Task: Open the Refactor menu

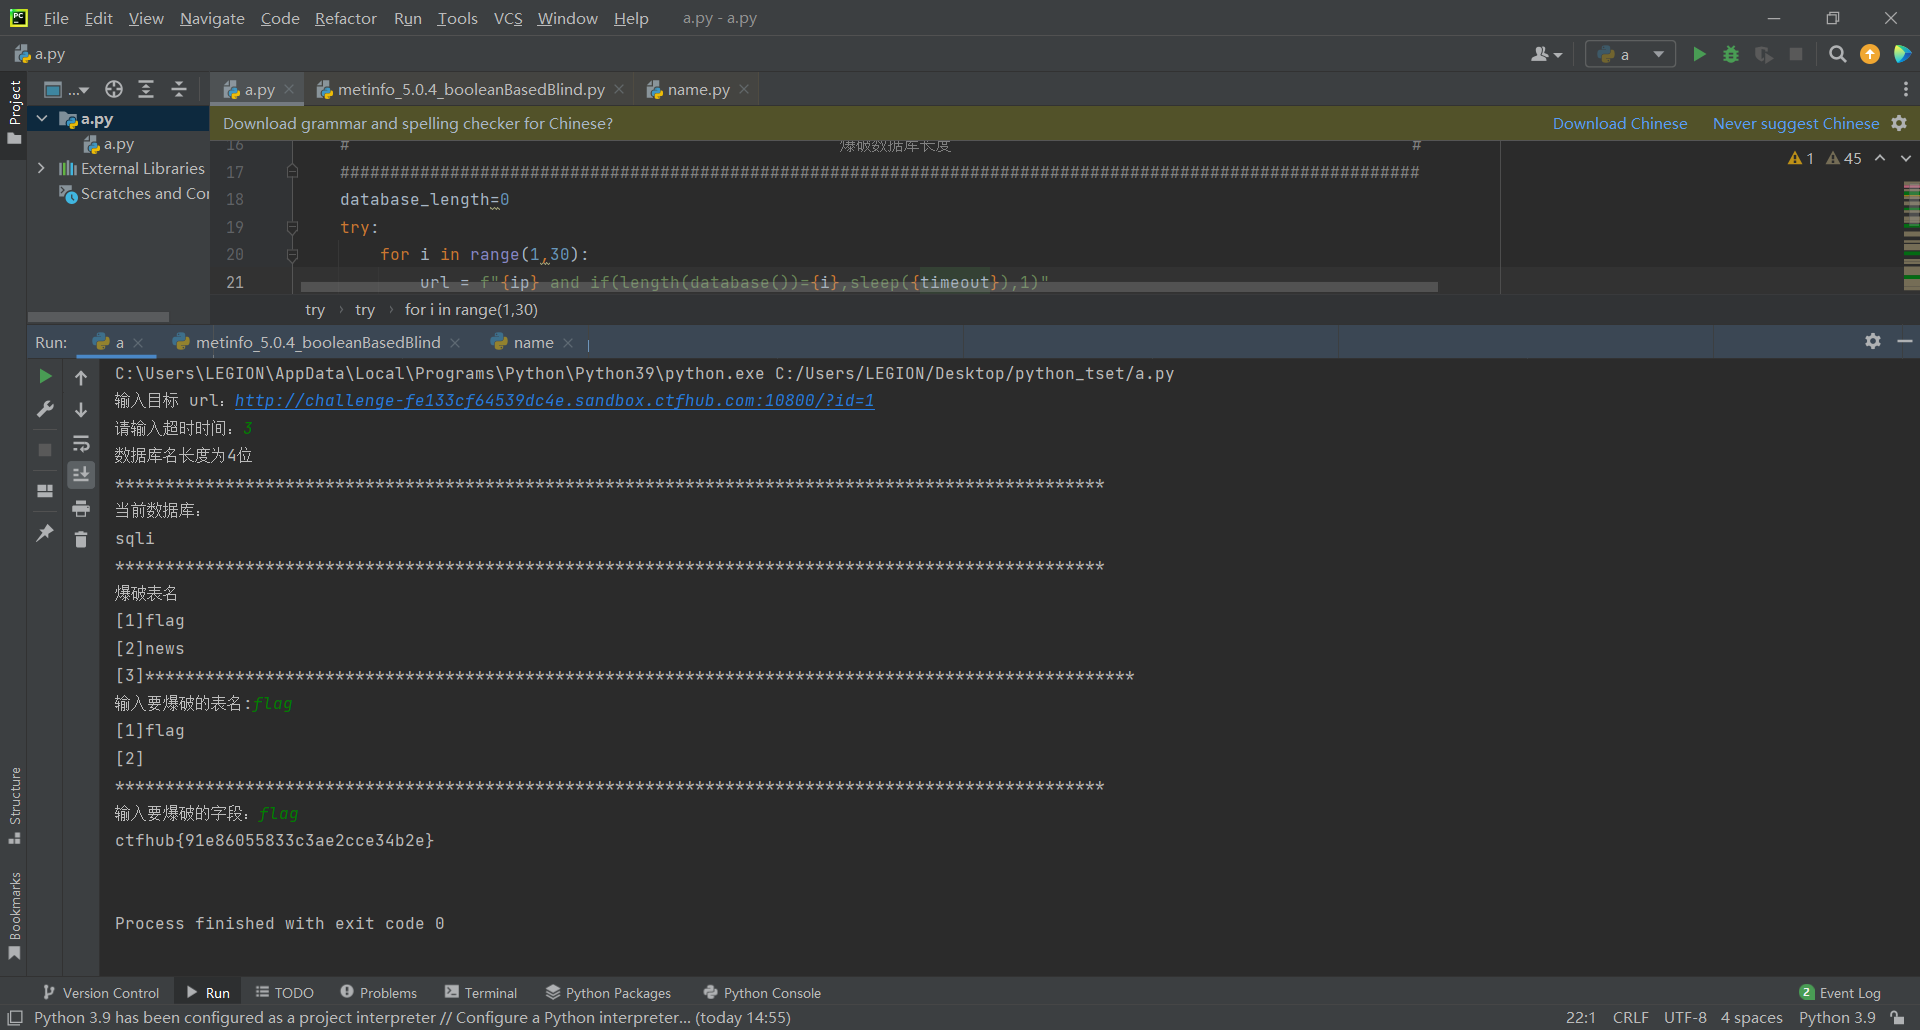Action: coord(345,18)
